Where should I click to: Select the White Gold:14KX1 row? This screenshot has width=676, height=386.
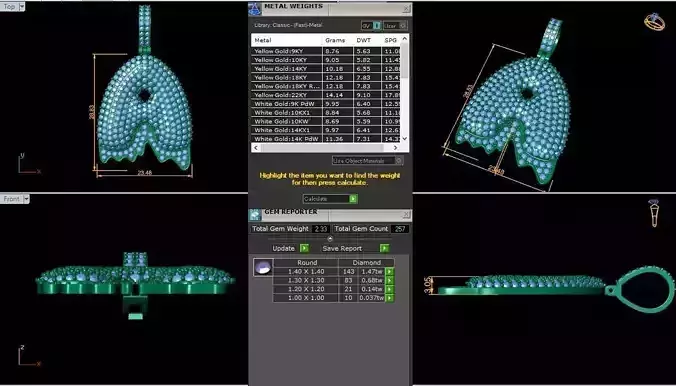click(326, 130)
